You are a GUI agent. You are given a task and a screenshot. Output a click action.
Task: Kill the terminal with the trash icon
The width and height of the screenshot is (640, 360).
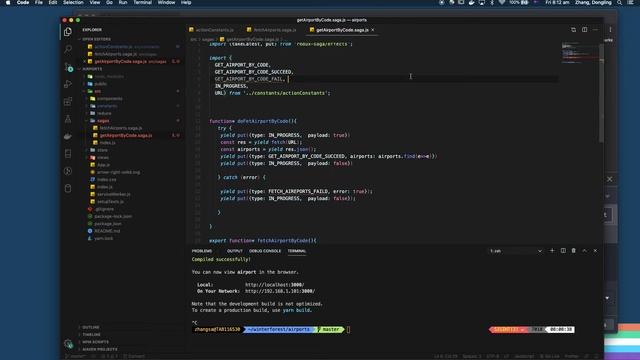coord(573,251)
